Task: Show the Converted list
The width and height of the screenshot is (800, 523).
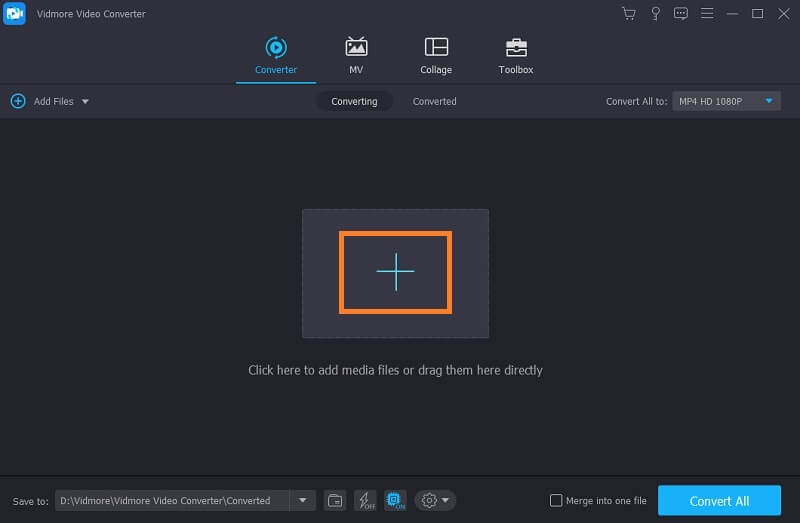Action: point(434,101)
